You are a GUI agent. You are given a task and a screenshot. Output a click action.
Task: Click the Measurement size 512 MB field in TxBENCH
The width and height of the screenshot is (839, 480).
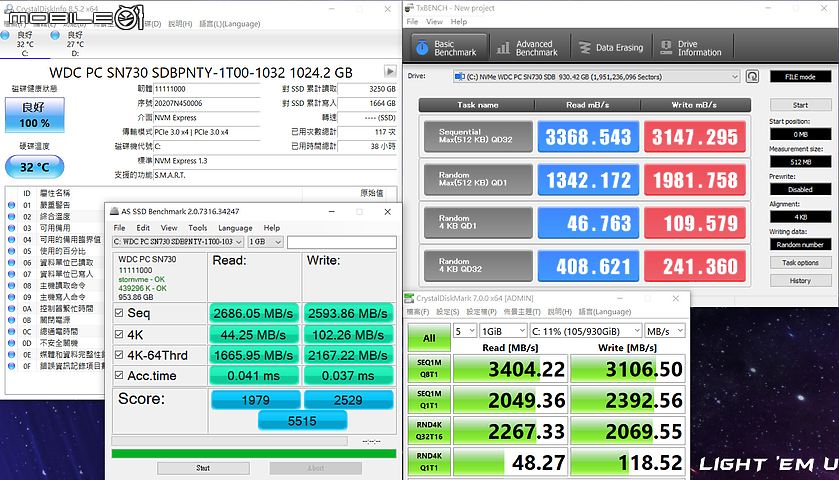(800, 162)
